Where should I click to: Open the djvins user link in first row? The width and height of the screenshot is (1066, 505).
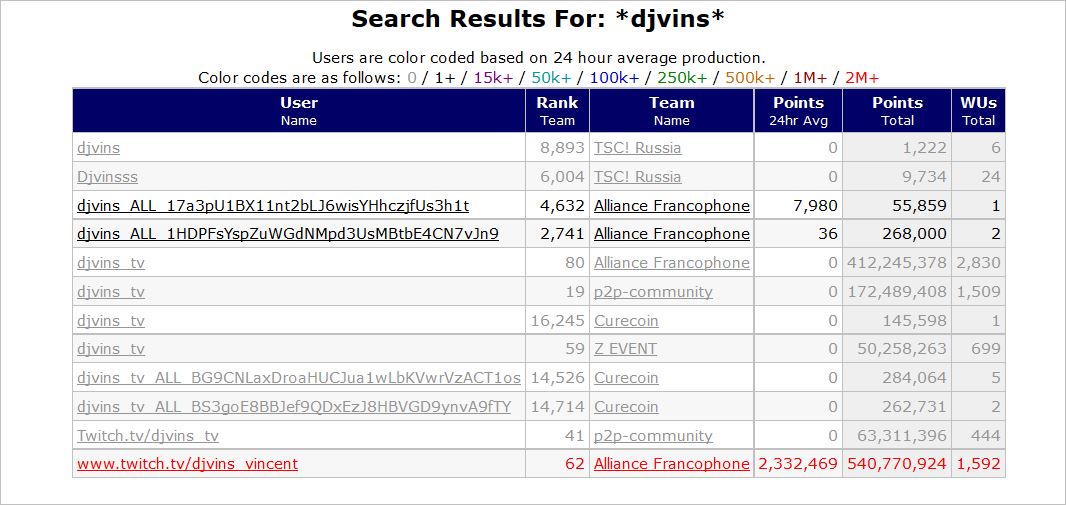tap(98, 148)
